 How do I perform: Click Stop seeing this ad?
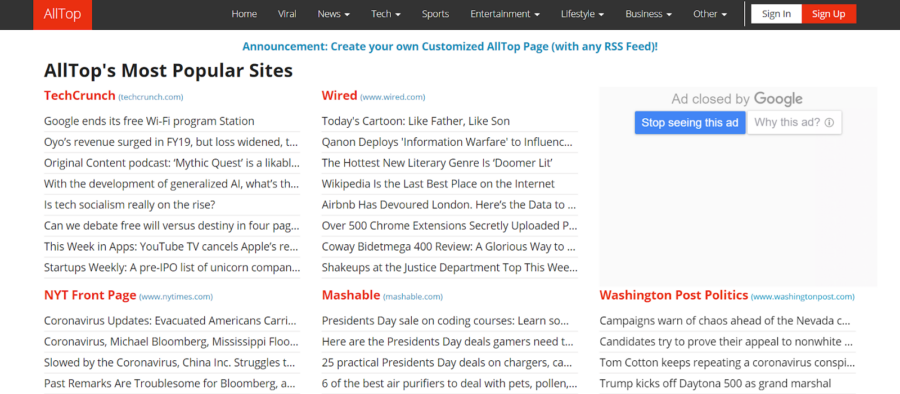pyautogui.click(x=690, y=122)
